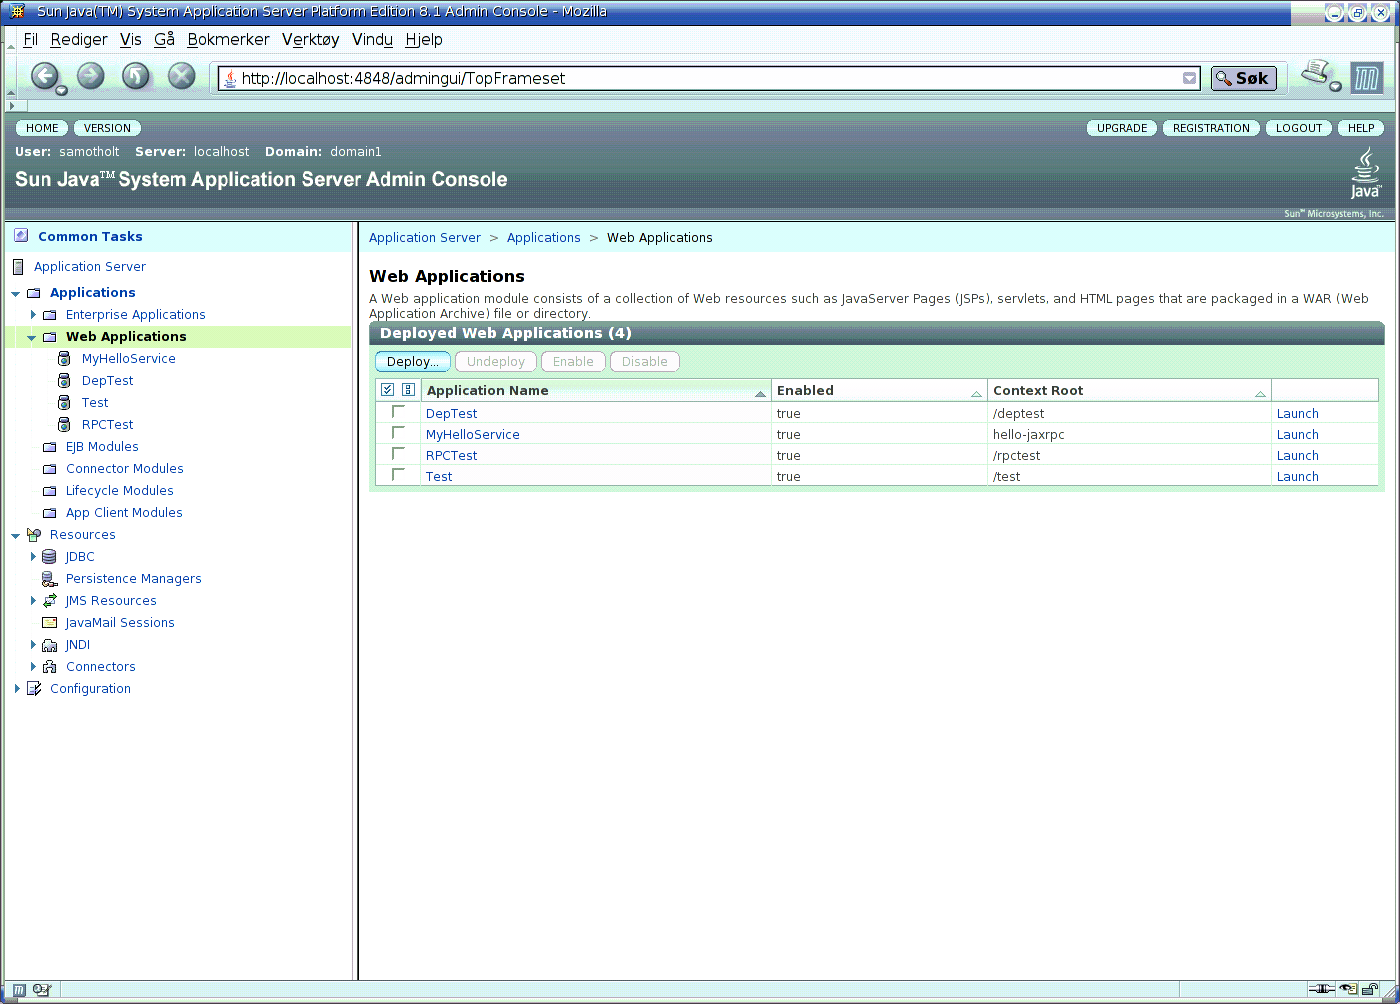The image size is (1400, 1004).
Task: Open the Vis menu
Action: (x=131, y=39)
